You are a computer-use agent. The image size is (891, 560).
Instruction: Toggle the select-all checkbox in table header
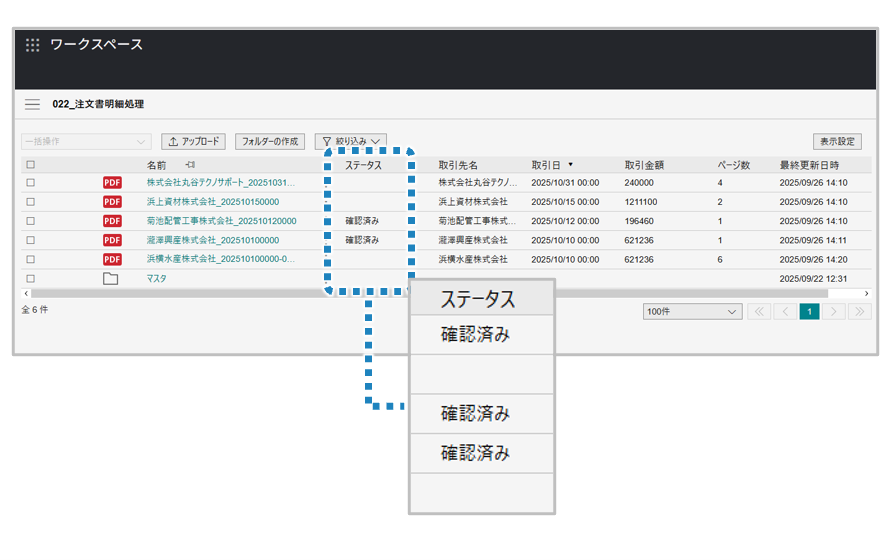[31, 165]
